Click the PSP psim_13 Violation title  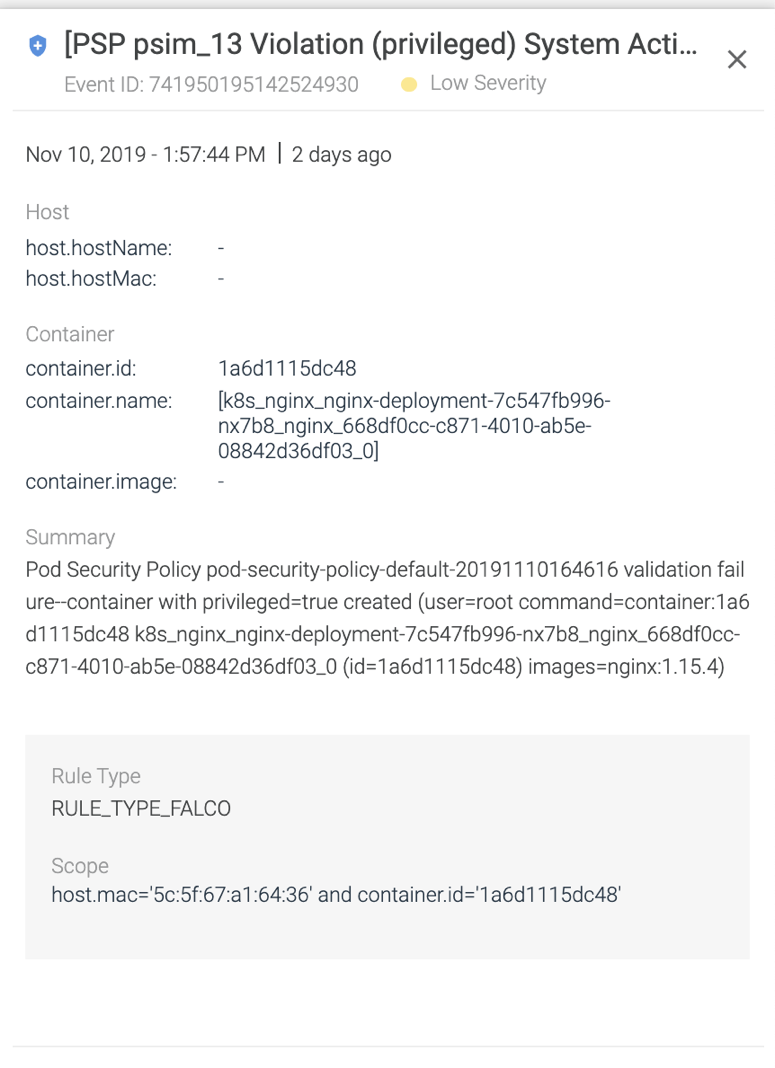pos(381,44)
